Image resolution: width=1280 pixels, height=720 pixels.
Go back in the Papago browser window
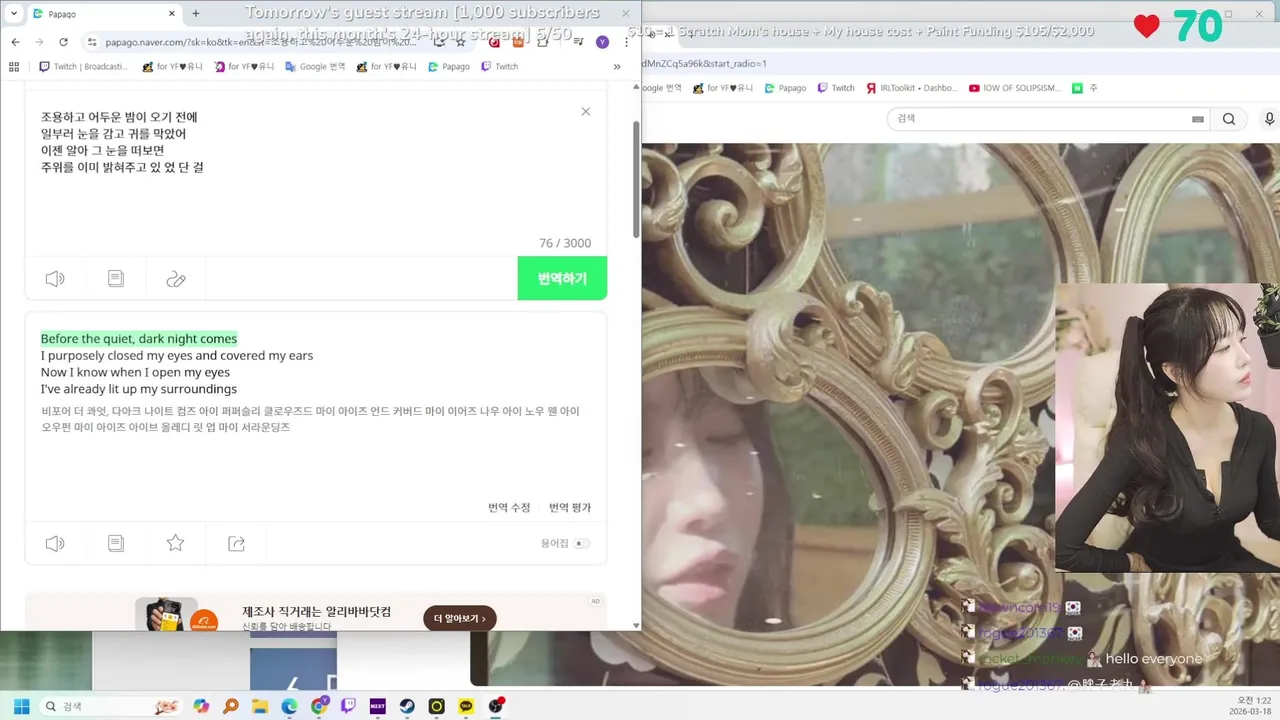pos(15,42)
